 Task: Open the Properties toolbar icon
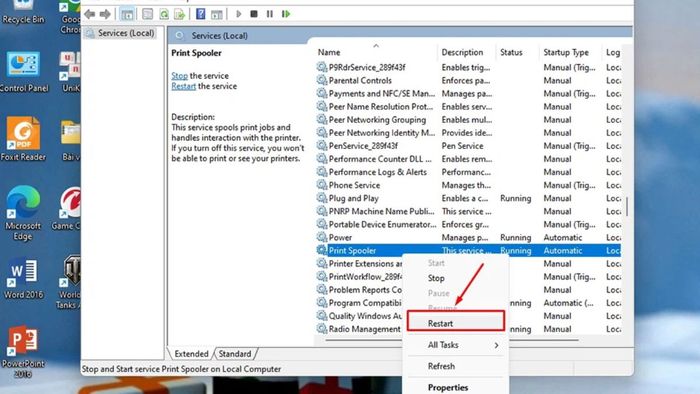[x=147, y=14]
